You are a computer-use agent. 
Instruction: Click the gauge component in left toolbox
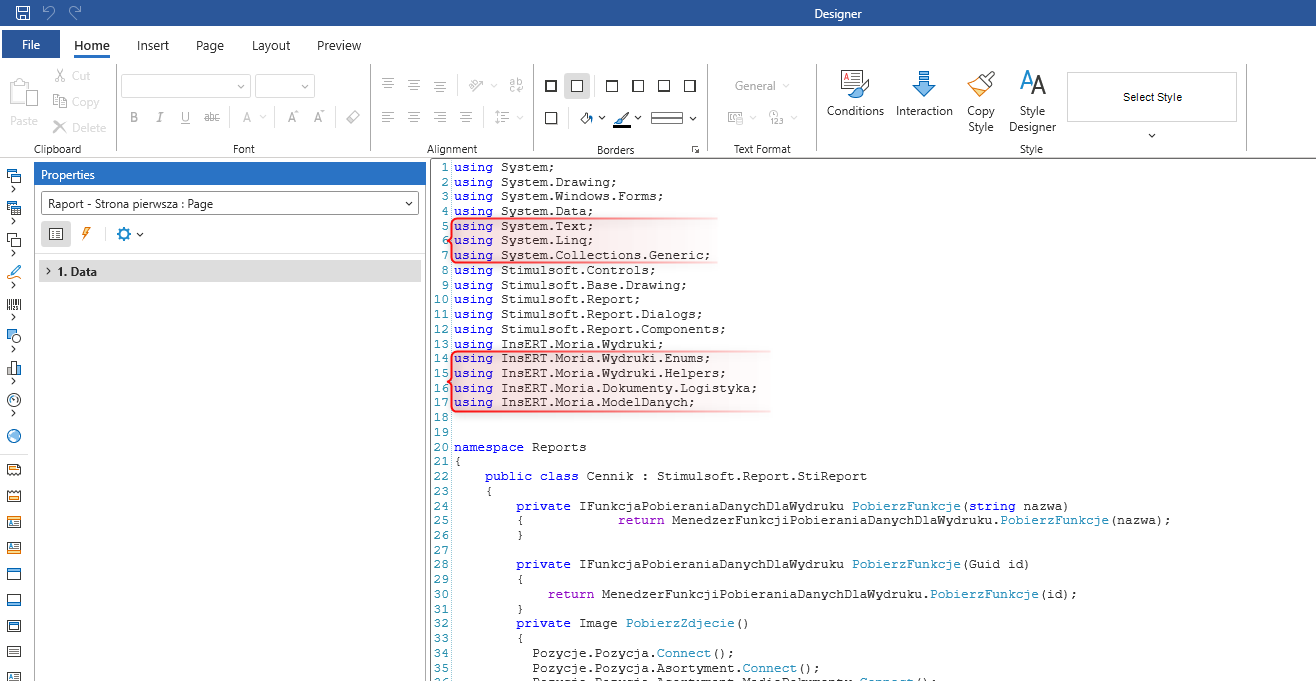point(14,400)
